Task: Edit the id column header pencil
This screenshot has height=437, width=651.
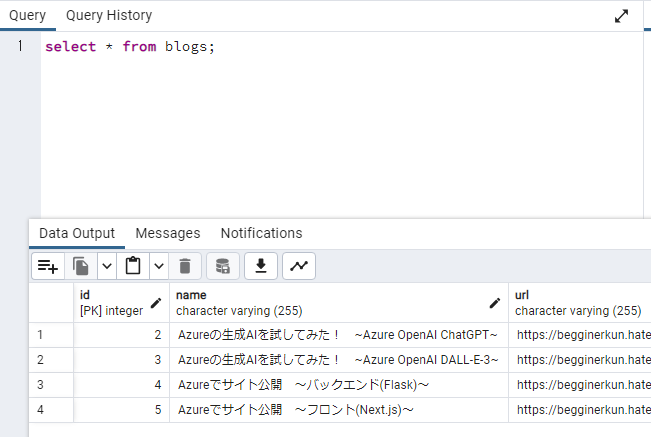Action: pos(156,302)
